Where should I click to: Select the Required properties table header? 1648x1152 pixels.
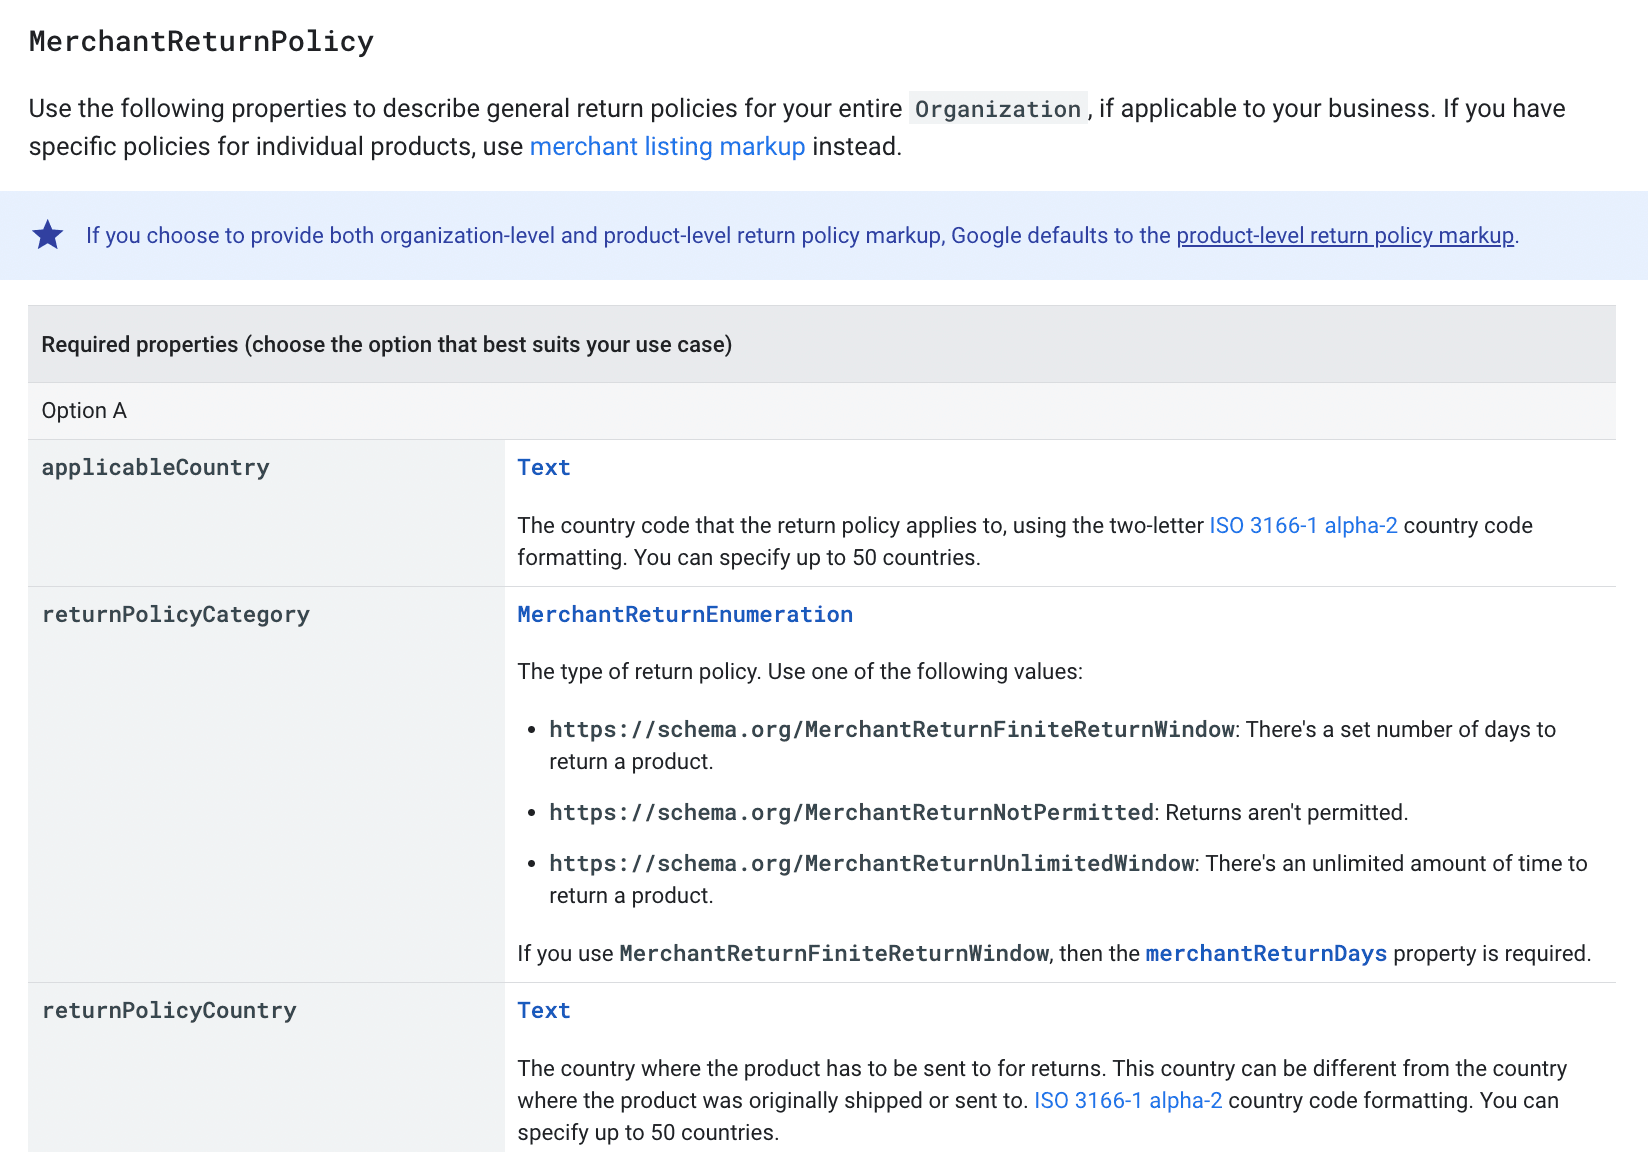tap(386, 343)
